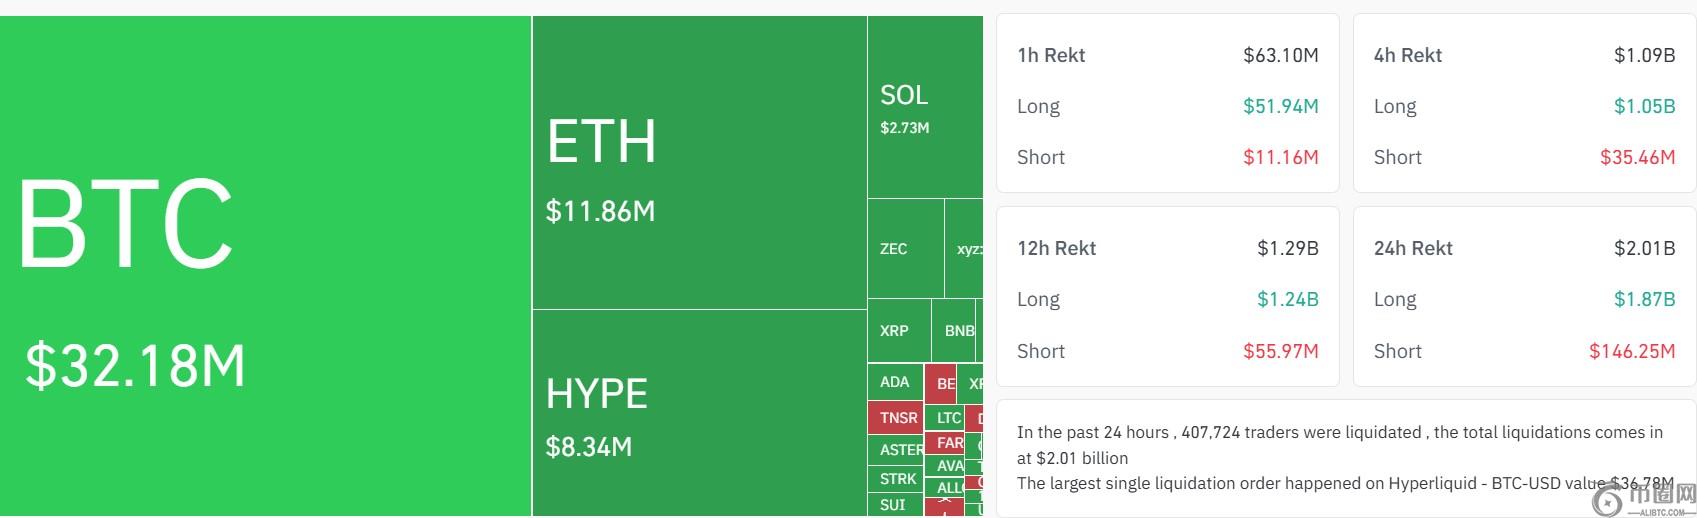Select the 12h Rekt card title

tap(1056, 249)
